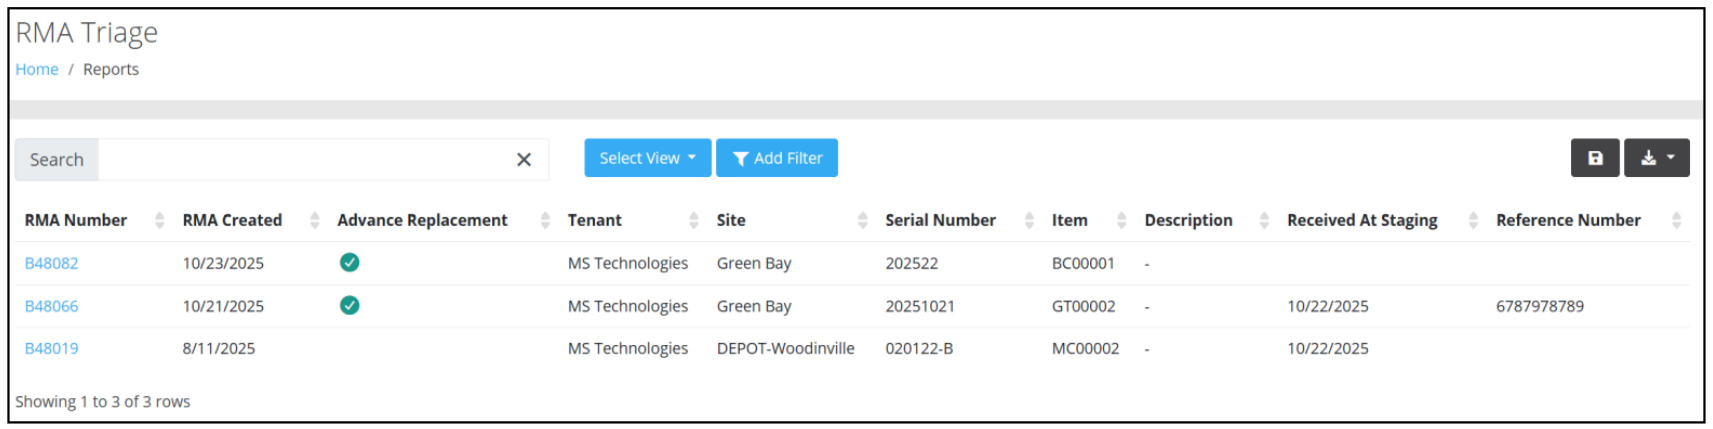Sort by RMA Created column arrows
This screenshot has width=1713, height=429.
point(315,220)
